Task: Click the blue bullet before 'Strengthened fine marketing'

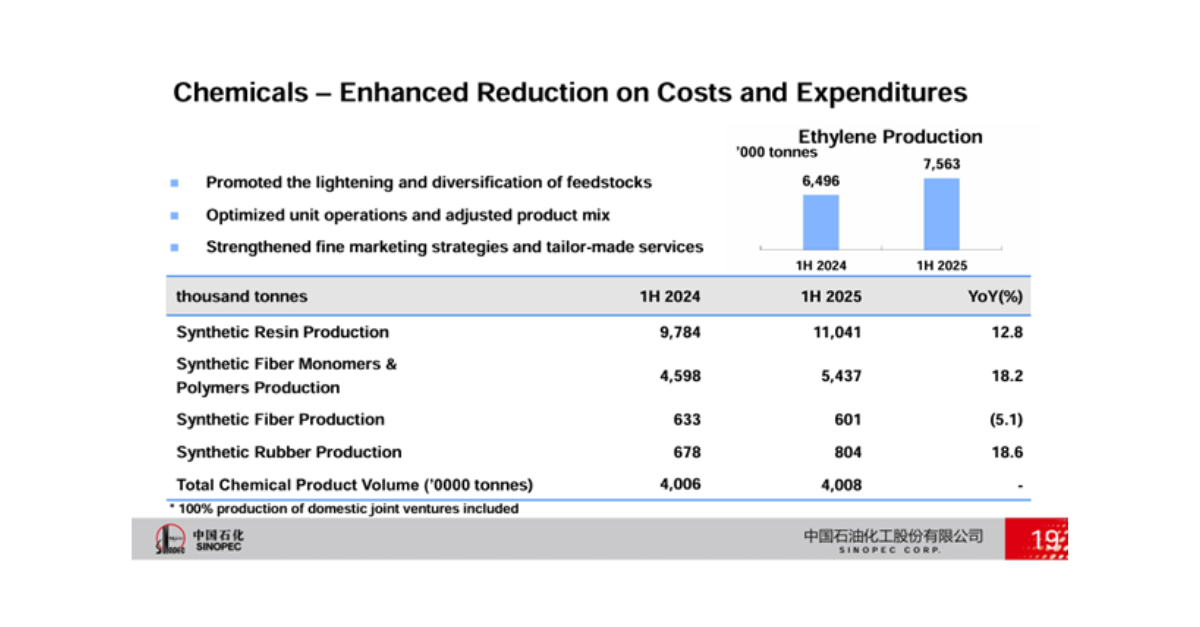Action: (174, 247)
